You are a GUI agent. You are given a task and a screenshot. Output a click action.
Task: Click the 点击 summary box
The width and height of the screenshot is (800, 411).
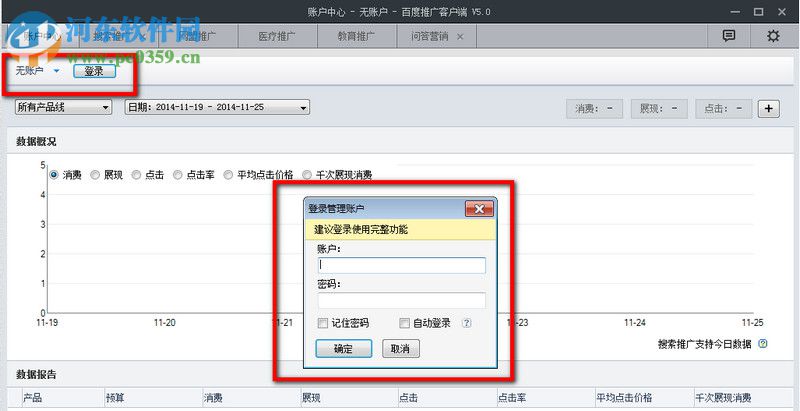(x=723, y=109)
